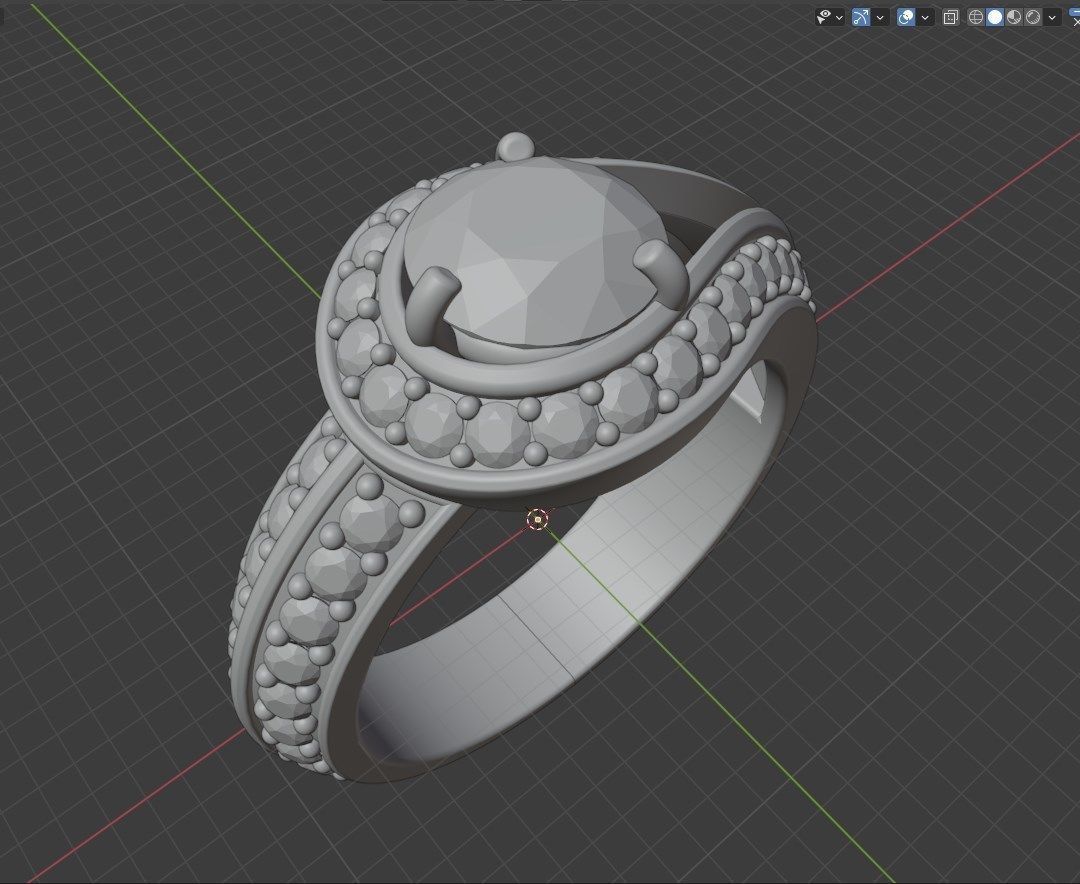Image resolution: width=1080 pixels, height=884 pixels.
Task: Open the selectability and visibility eye icon
Action: point(824,17)
